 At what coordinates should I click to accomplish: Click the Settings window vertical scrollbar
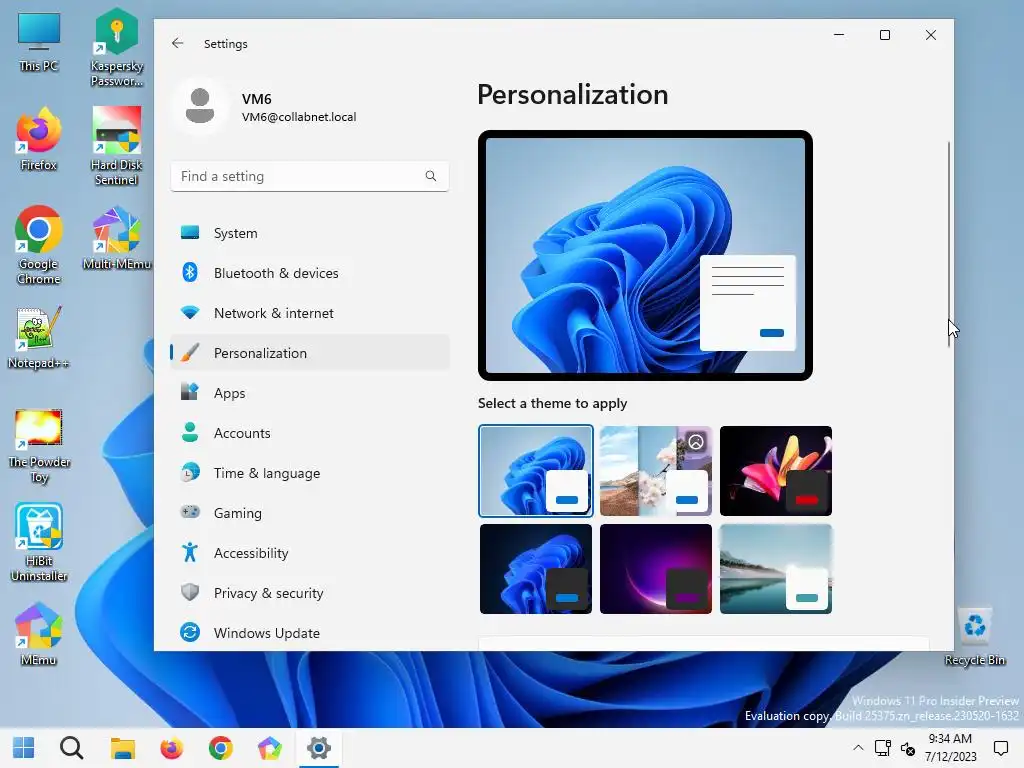(x=949, y=245)
